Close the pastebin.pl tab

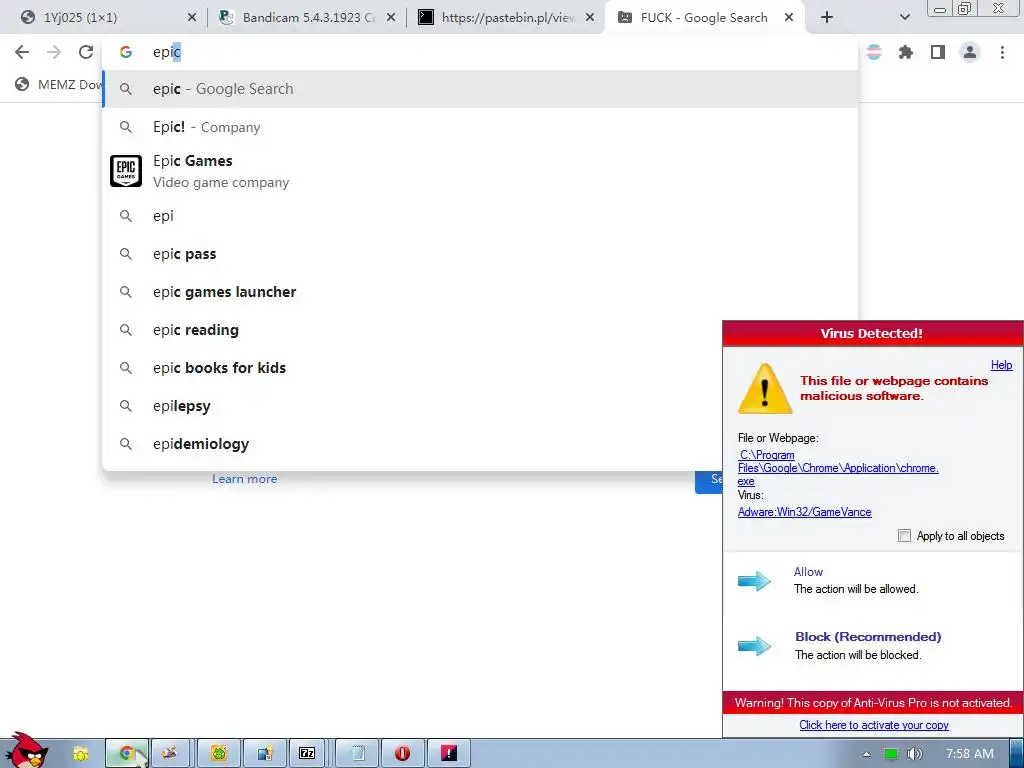(590, 18)
